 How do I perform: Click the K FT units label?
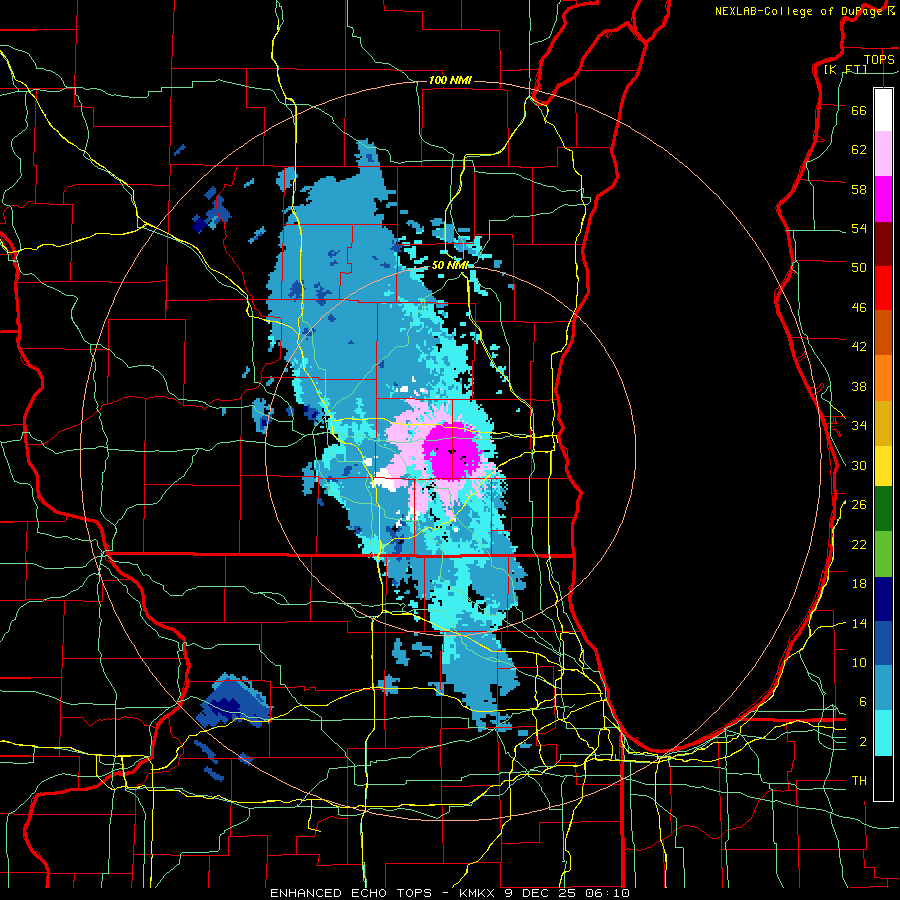(845, 69)
